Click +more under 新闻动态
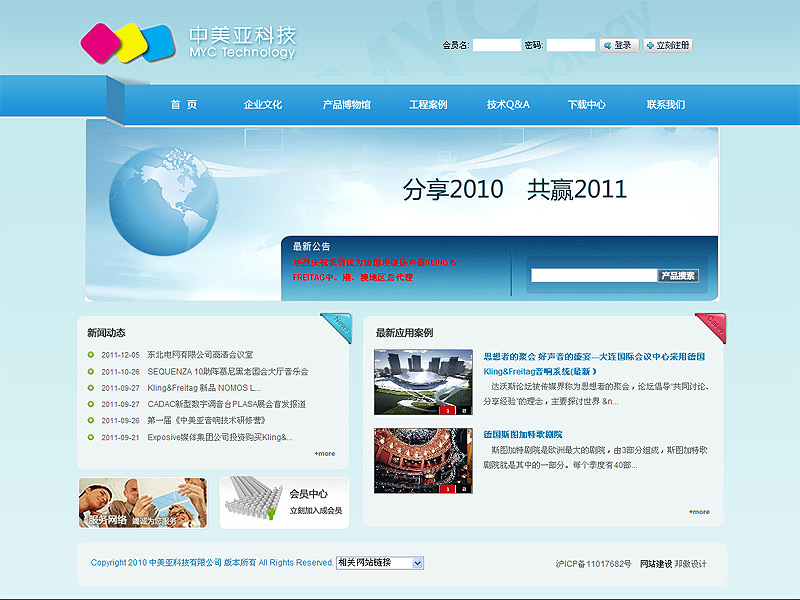The image size is (800, 600). 325,453
